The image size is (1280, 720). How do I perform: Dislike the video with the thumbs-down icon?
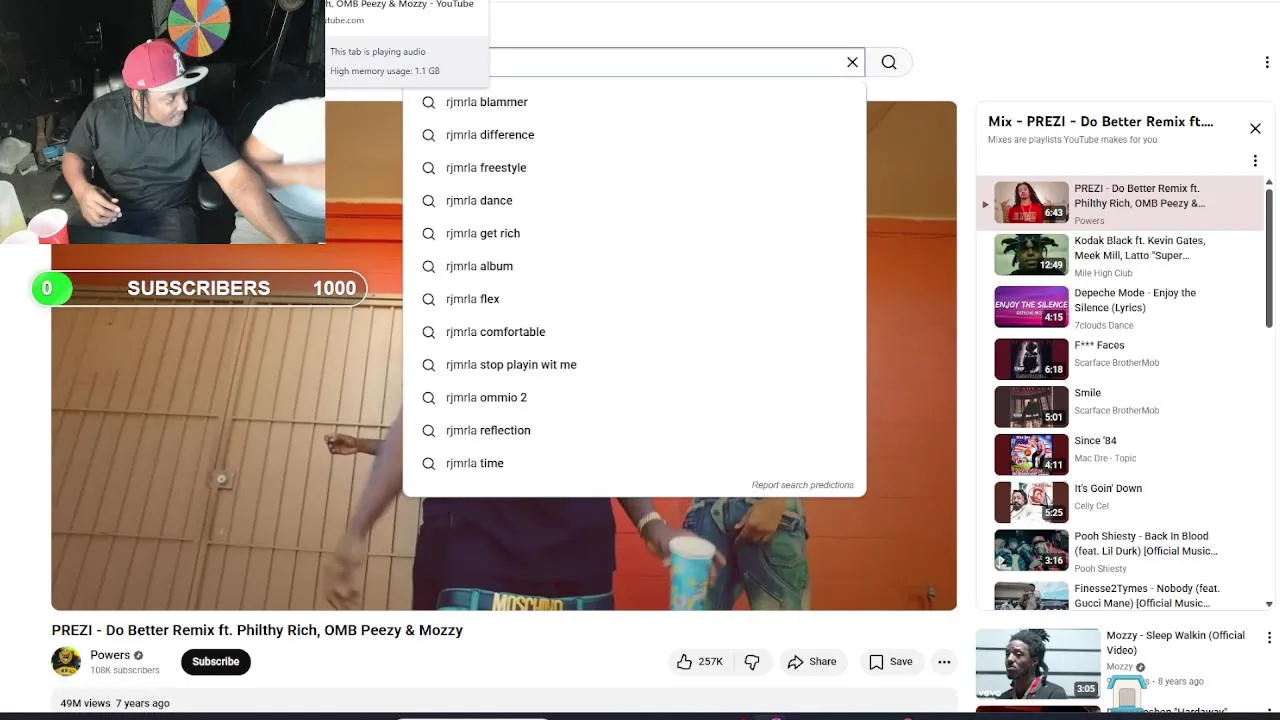point(752,662)
